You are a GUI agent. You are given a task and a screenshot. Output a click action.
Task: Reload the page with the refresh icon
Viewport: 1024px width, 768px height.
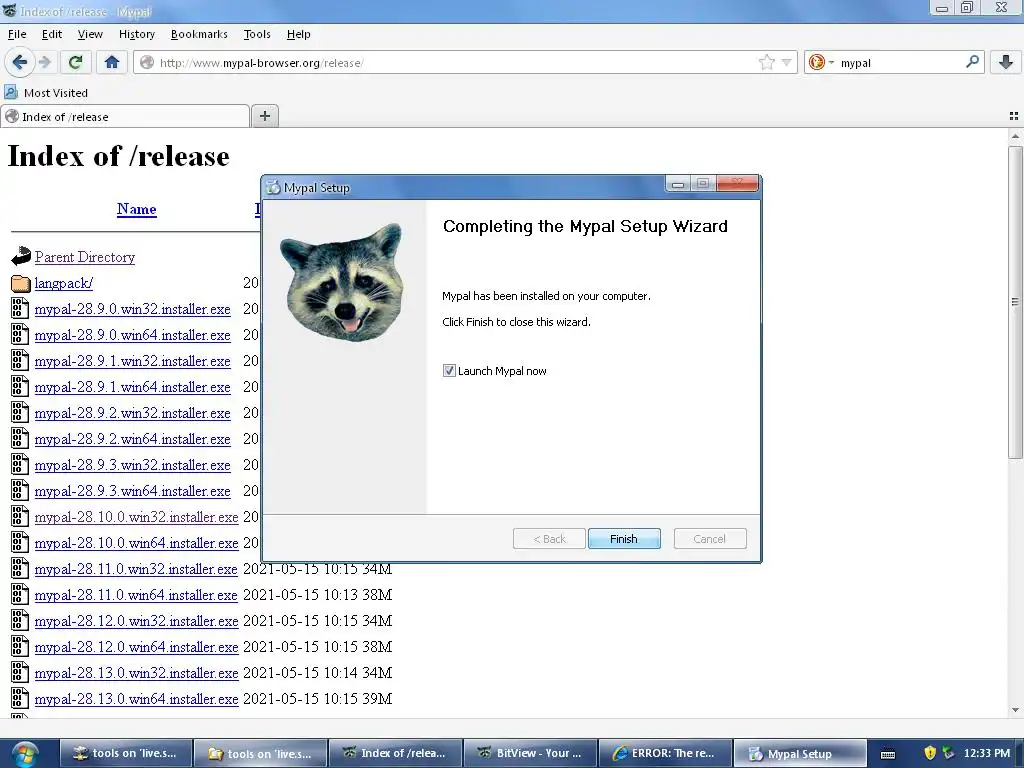pos(75,63)
